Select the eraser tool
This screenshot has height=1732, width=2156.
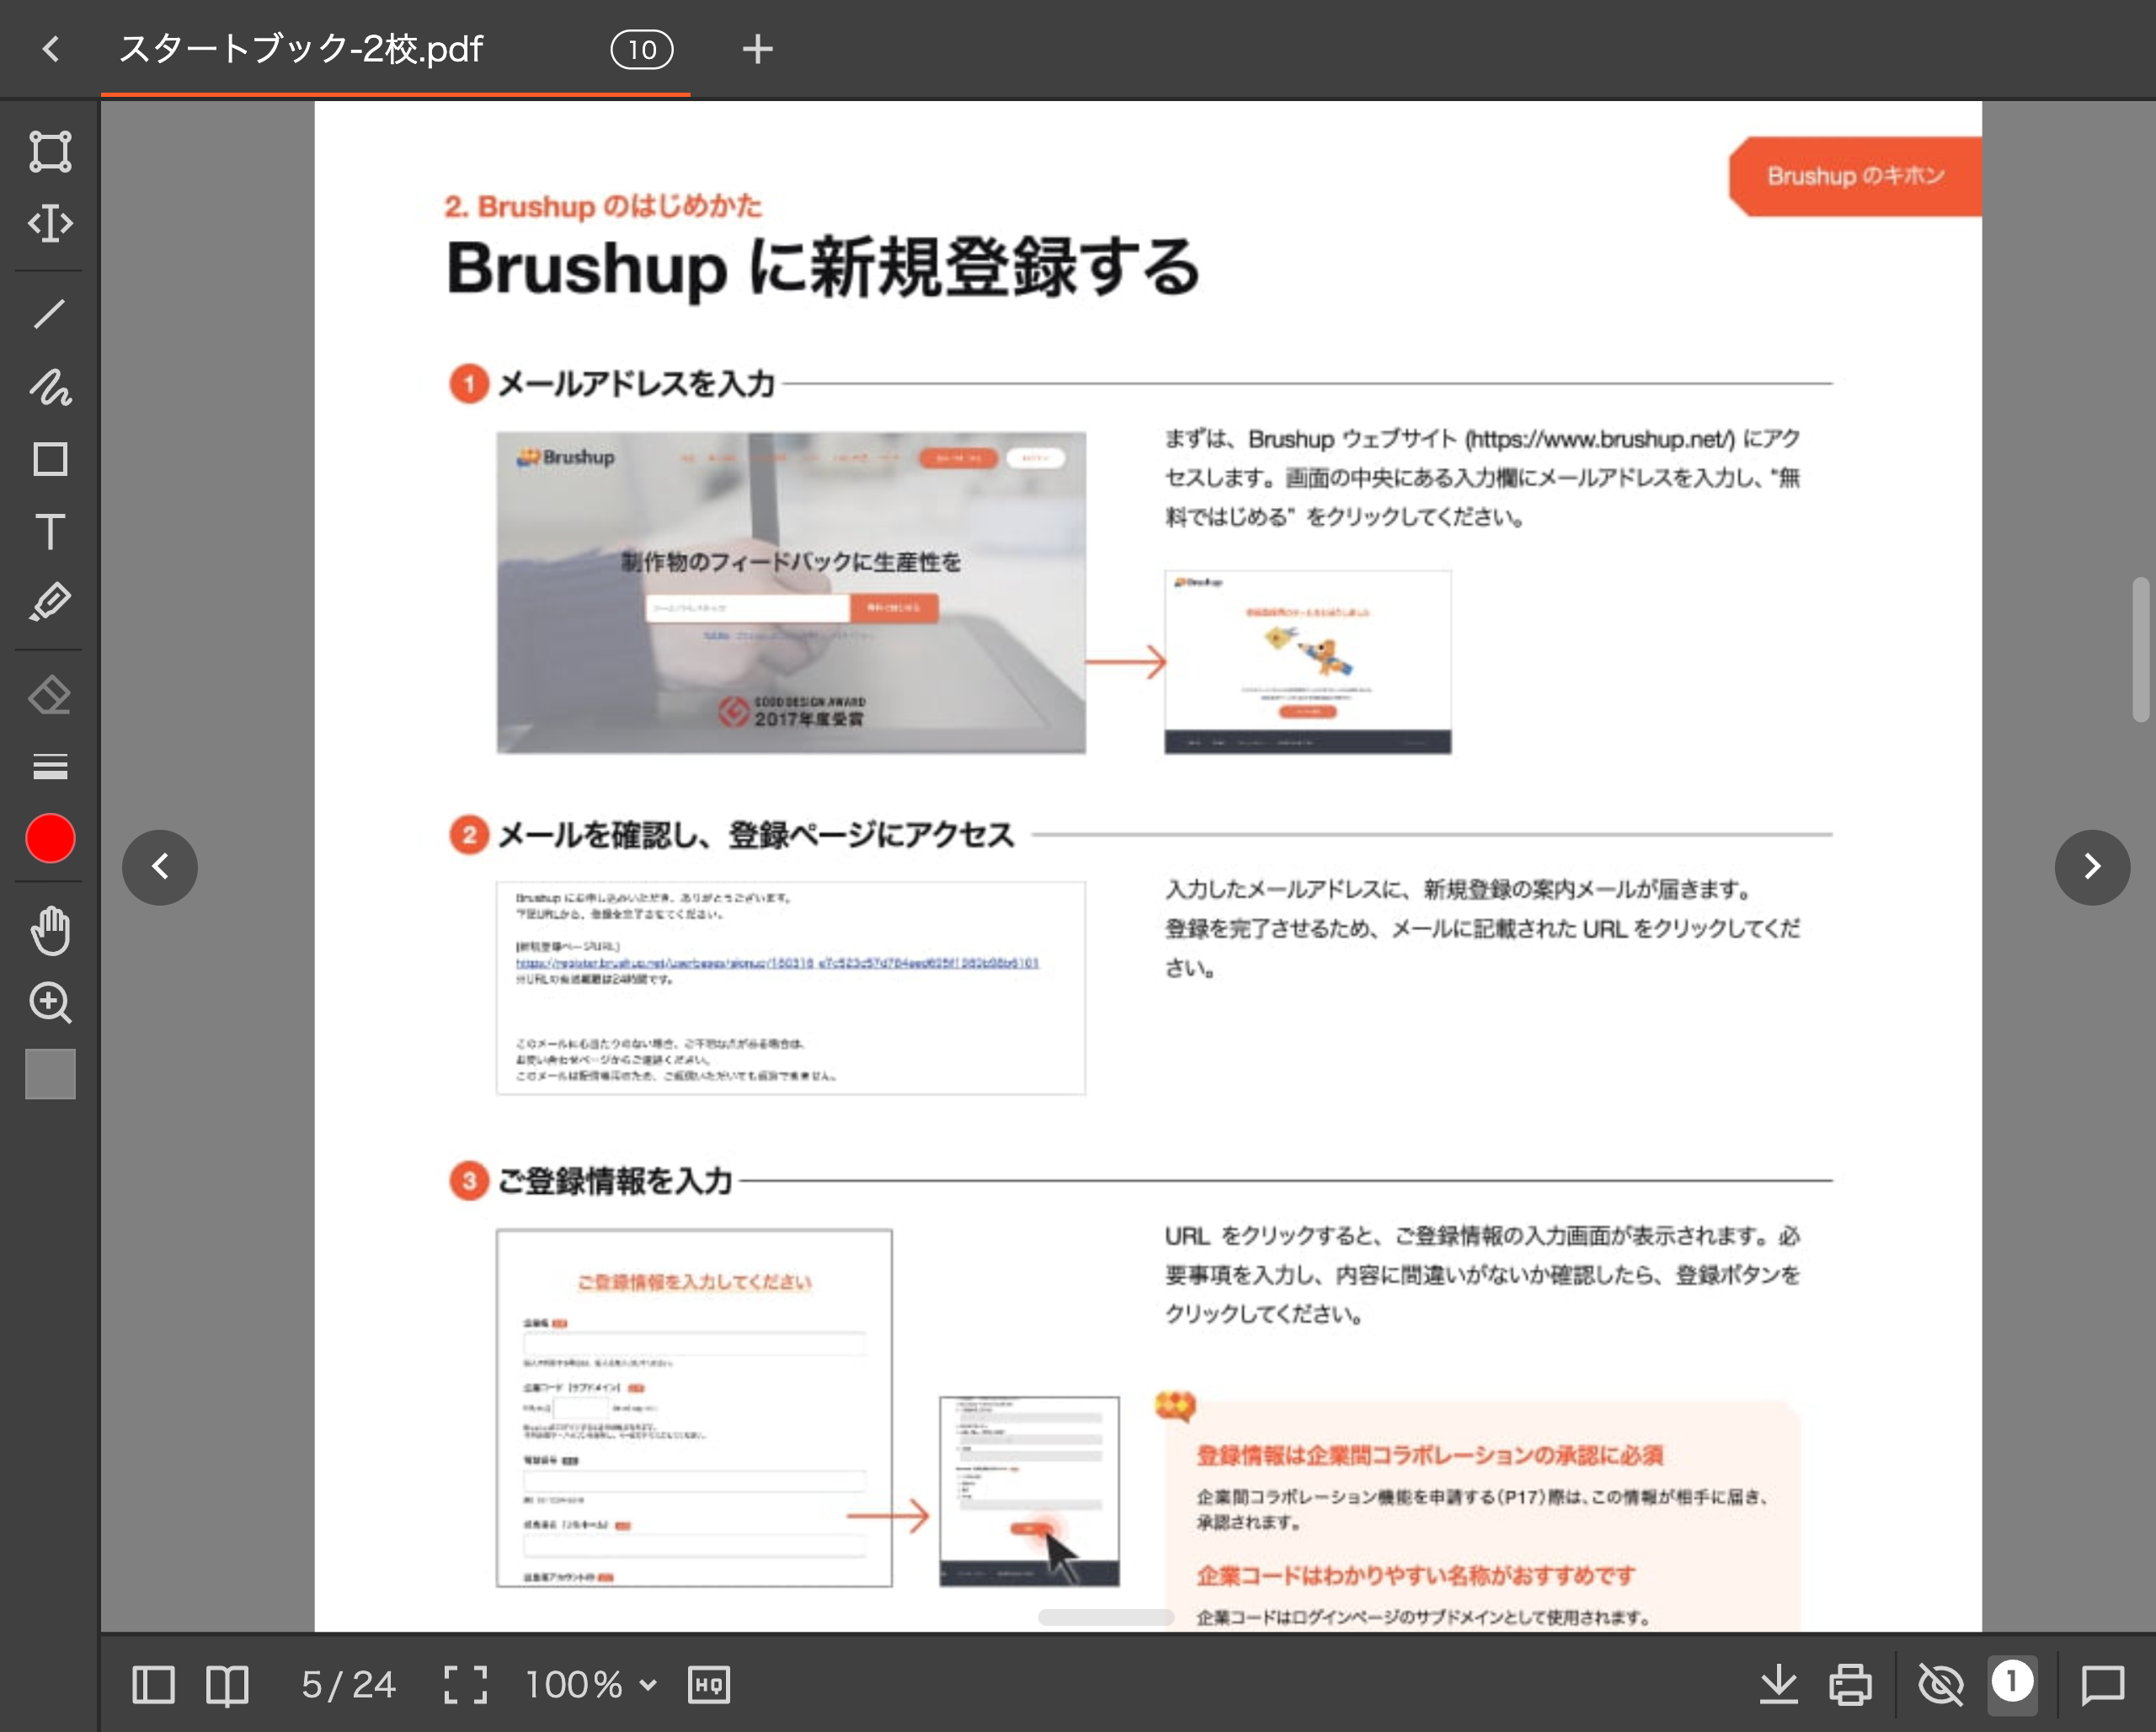[50, 695]
